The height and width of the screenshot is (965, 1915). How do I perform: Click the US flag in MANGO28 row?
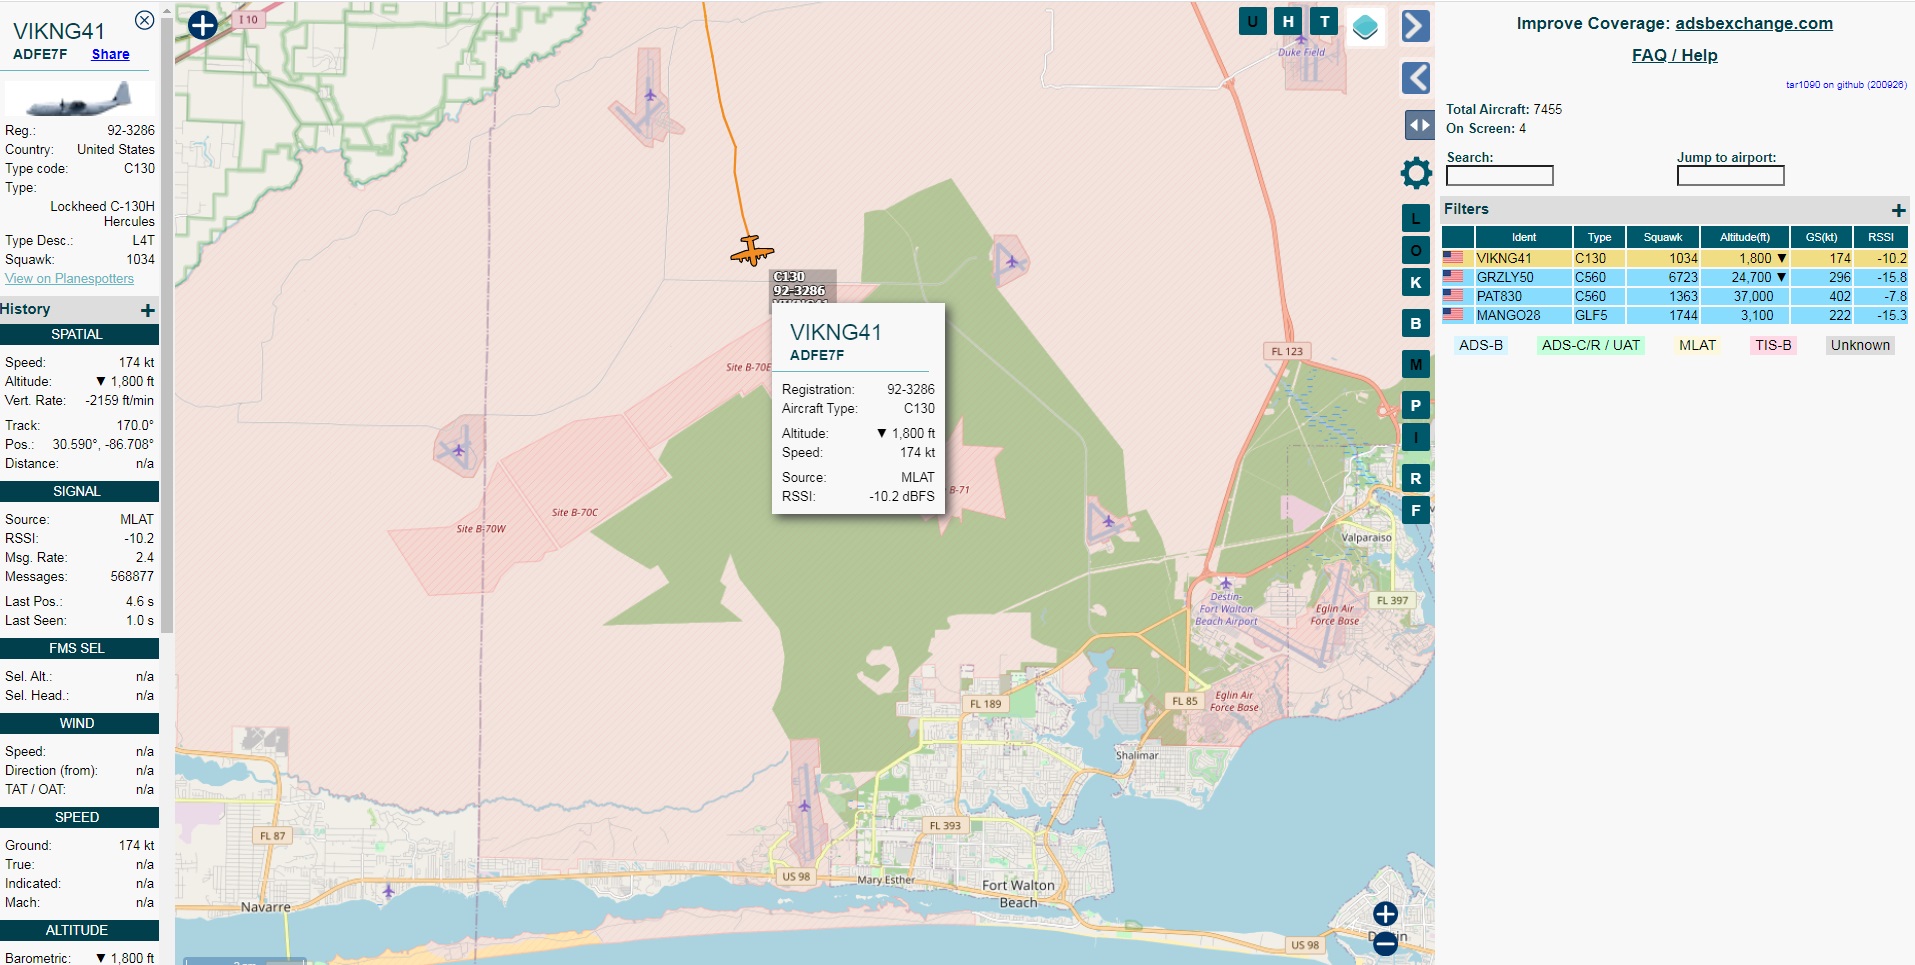click(1453, 315)
